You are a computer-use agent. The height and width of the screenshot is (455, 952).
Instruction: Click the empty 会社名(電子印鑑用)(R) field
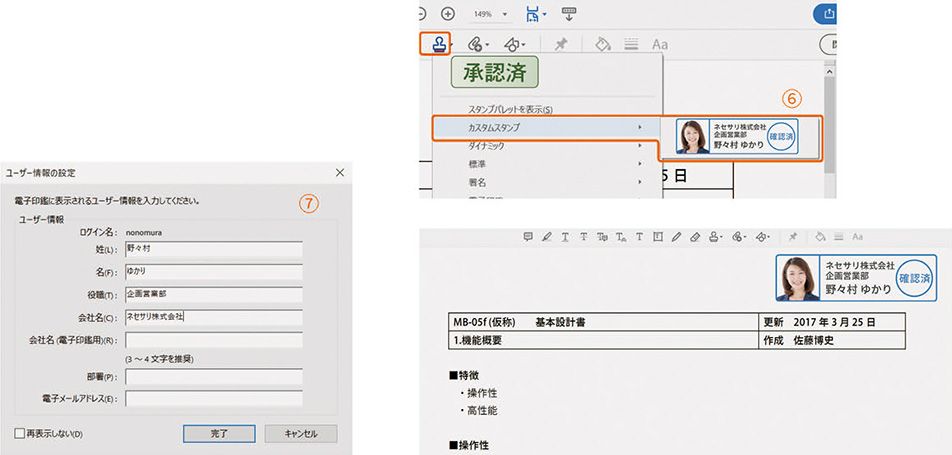click(214, 340)
